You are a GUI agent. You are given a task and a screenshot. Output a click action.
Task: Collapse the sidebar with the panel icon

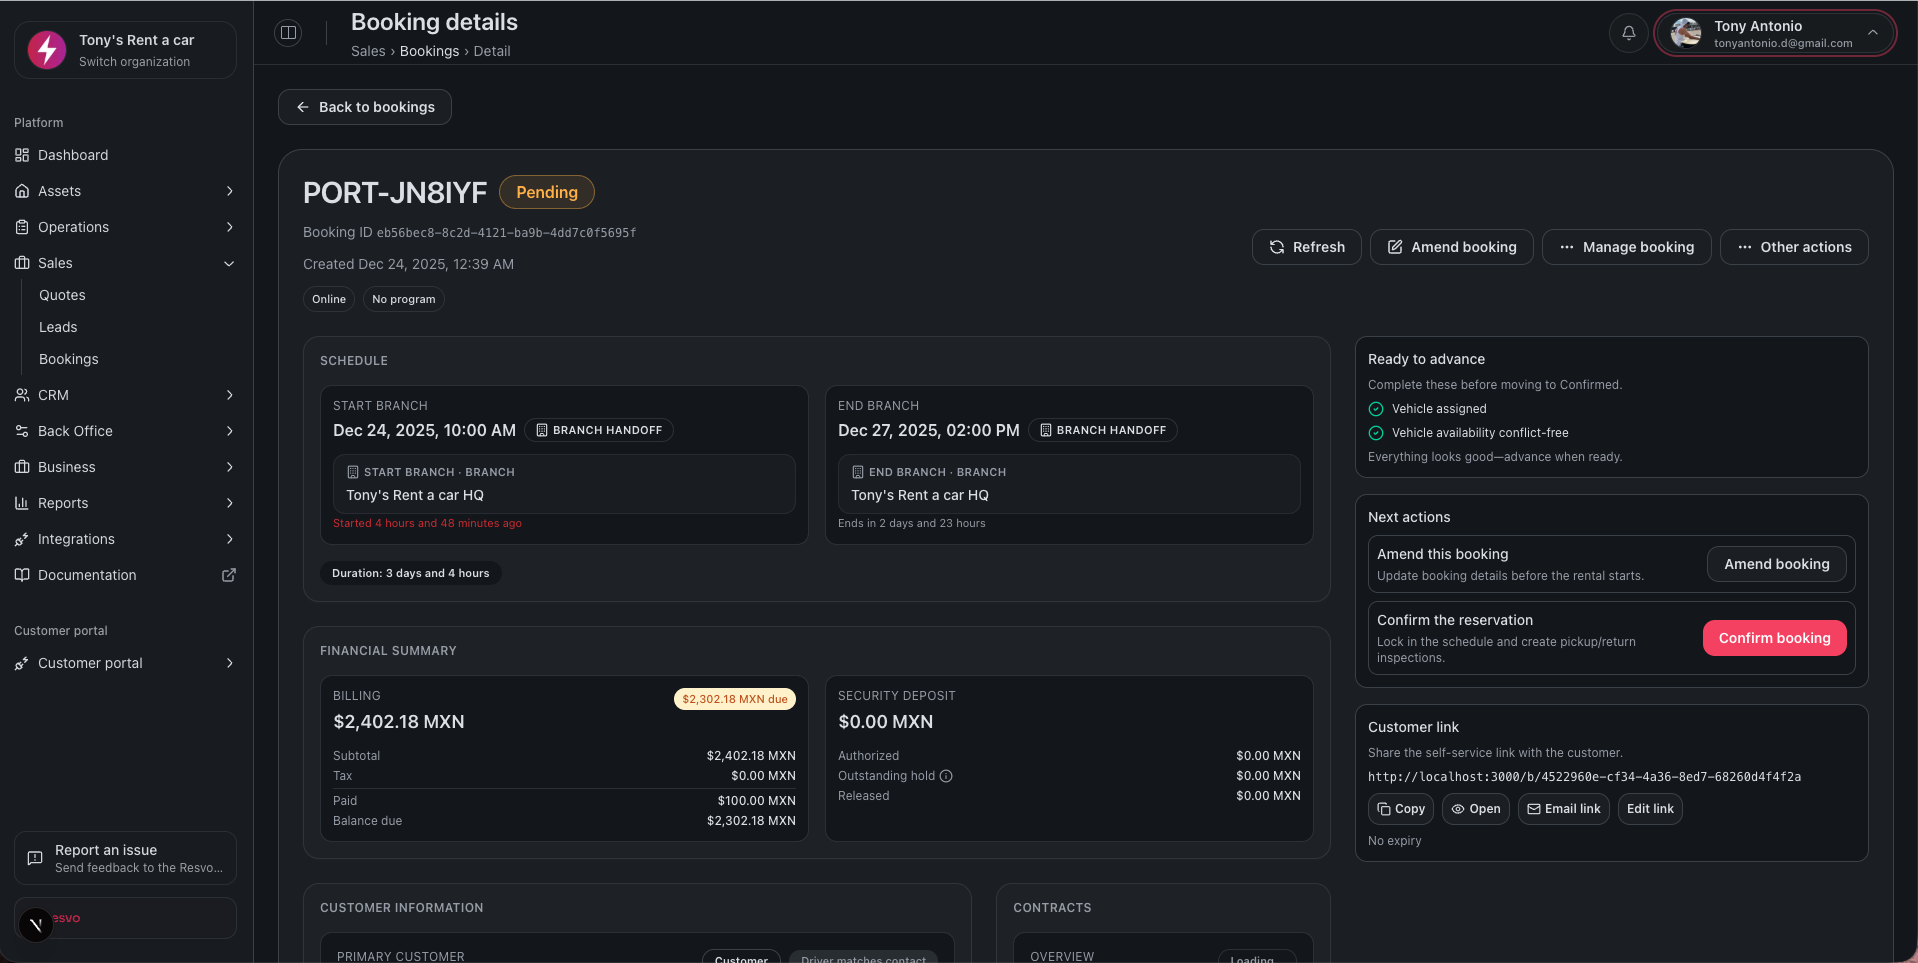pyautogui.click(x=288, y=32)
